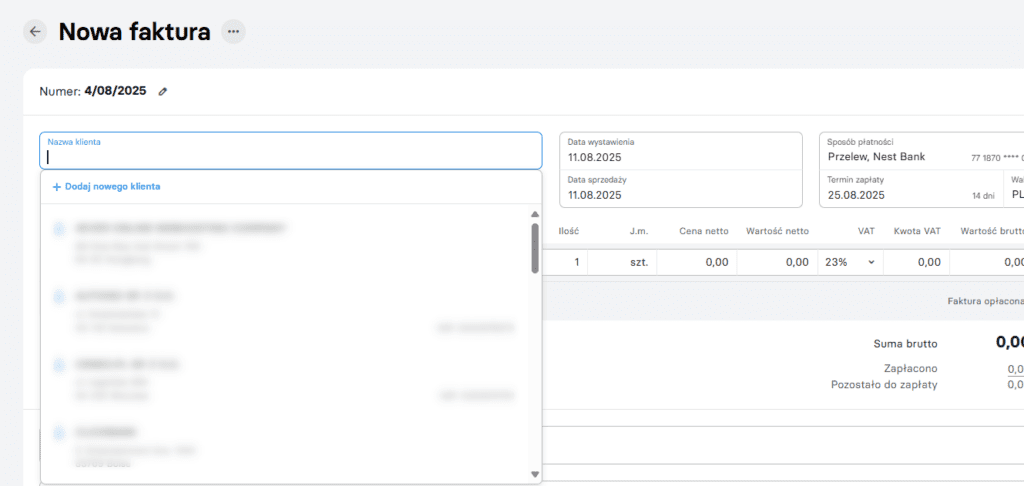1024x486 pixels.
Task: Open the three-dot menu beside Nowa faktura
Action: (x=233, y=32)
